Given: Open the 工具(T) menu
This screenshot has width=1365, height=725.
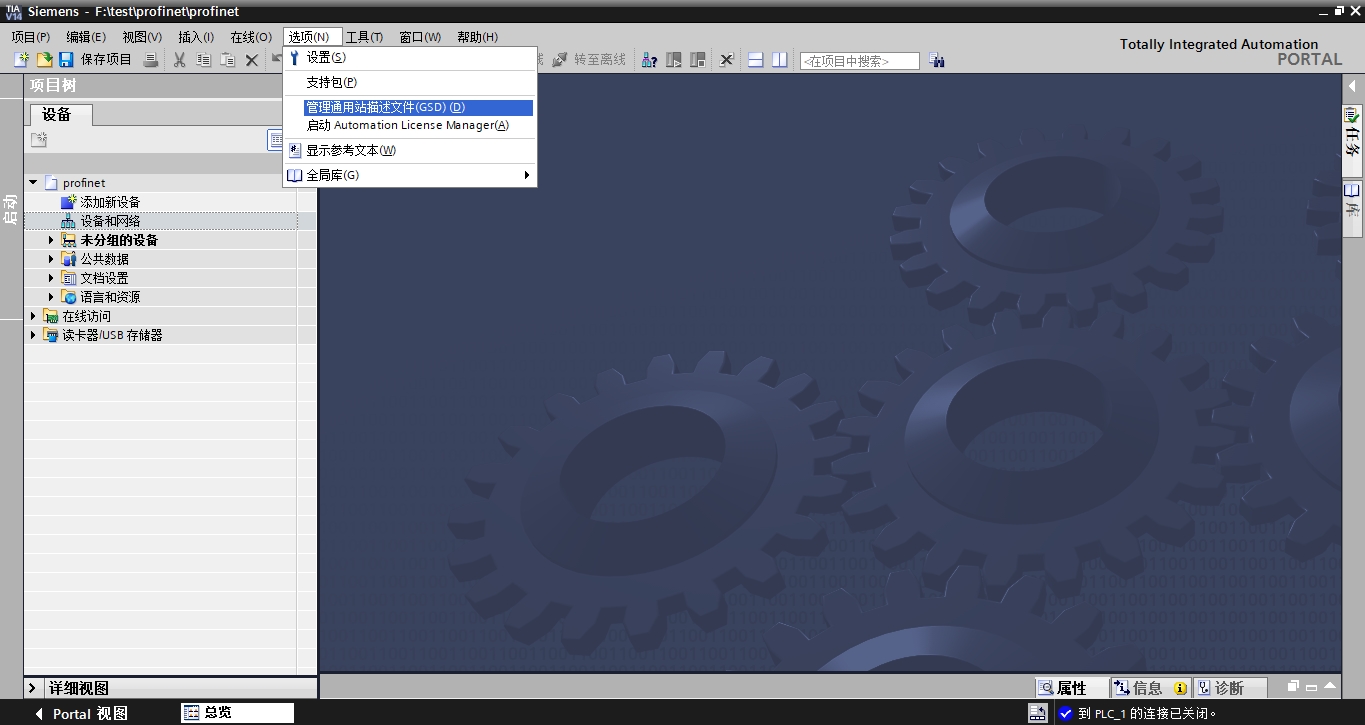Looking at the screenshot, I should (x=364, y=37).
